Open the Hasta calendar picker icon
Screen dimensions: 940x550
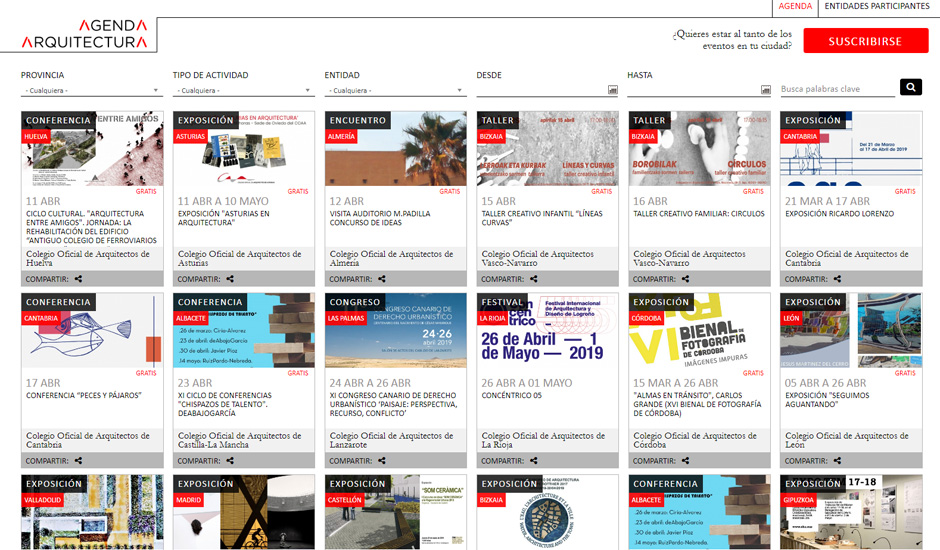tap(766, 90)
